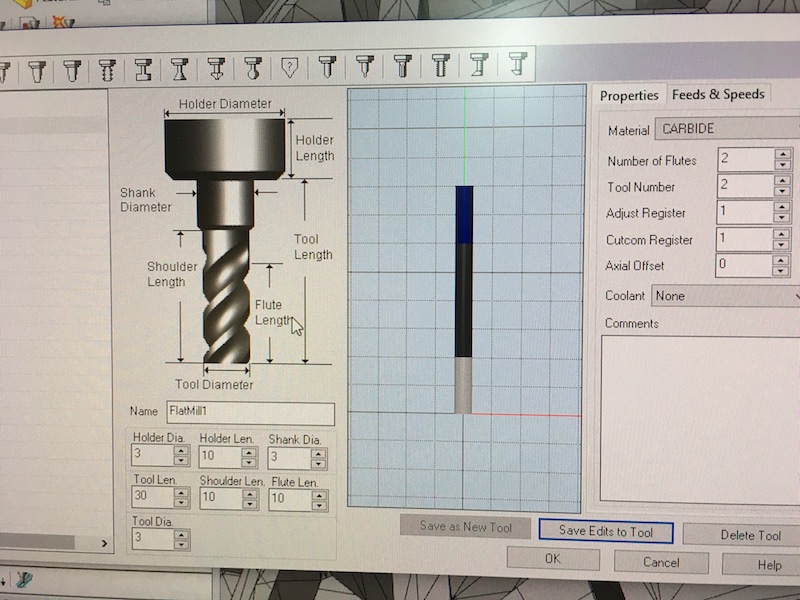Decrease Tool Number with down arrow
800x600 pixels.
click(x=783, y=191)
